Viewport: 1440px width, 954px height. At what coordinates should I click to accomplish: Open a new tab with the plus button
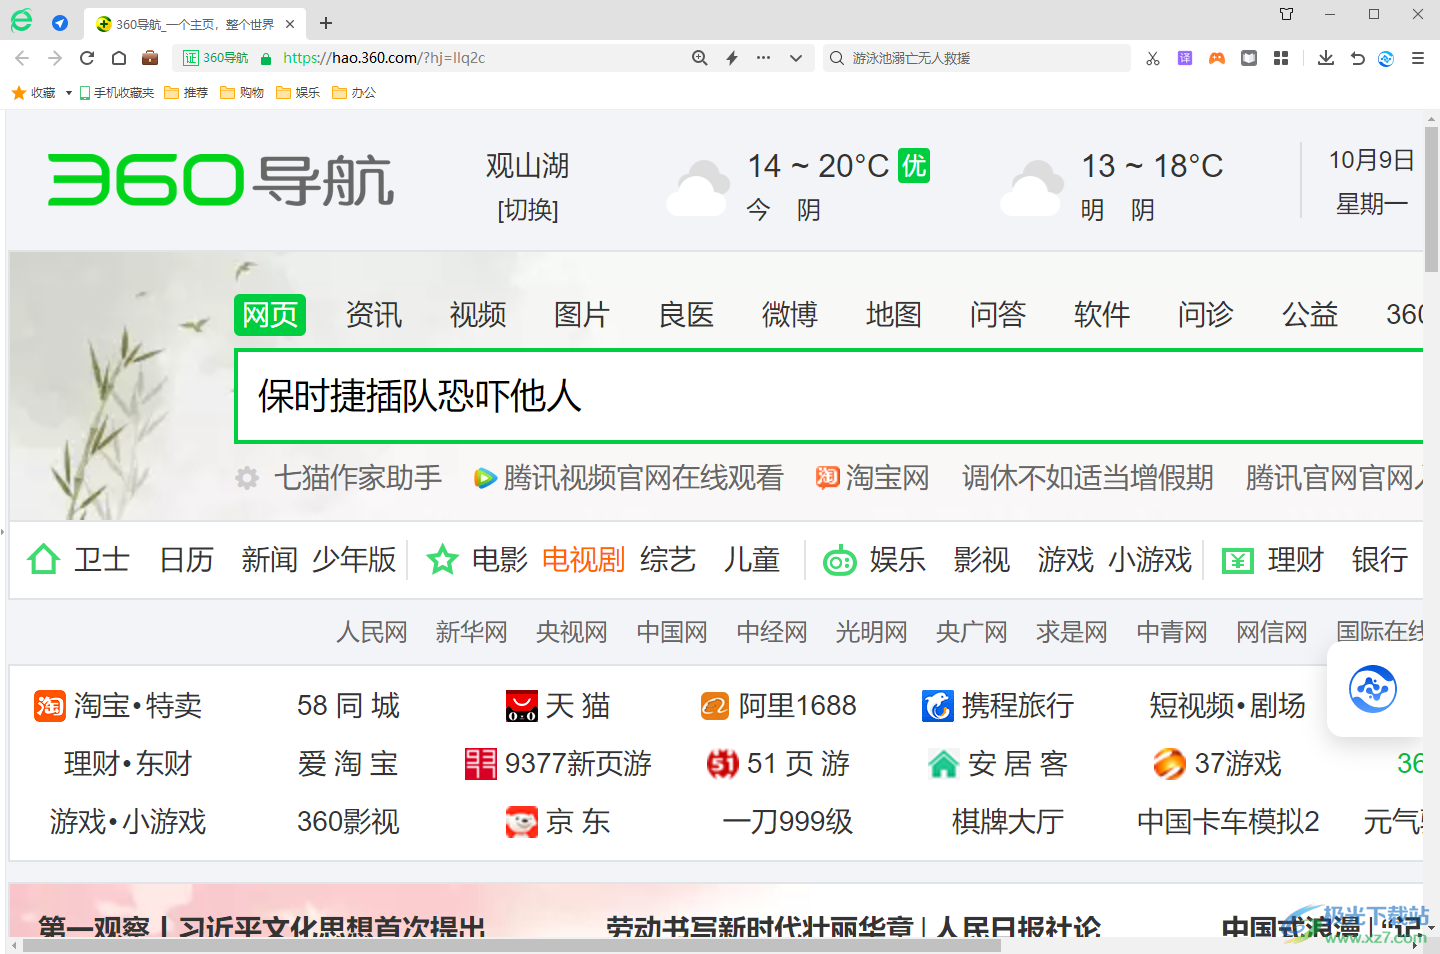(x=326, y=23)
